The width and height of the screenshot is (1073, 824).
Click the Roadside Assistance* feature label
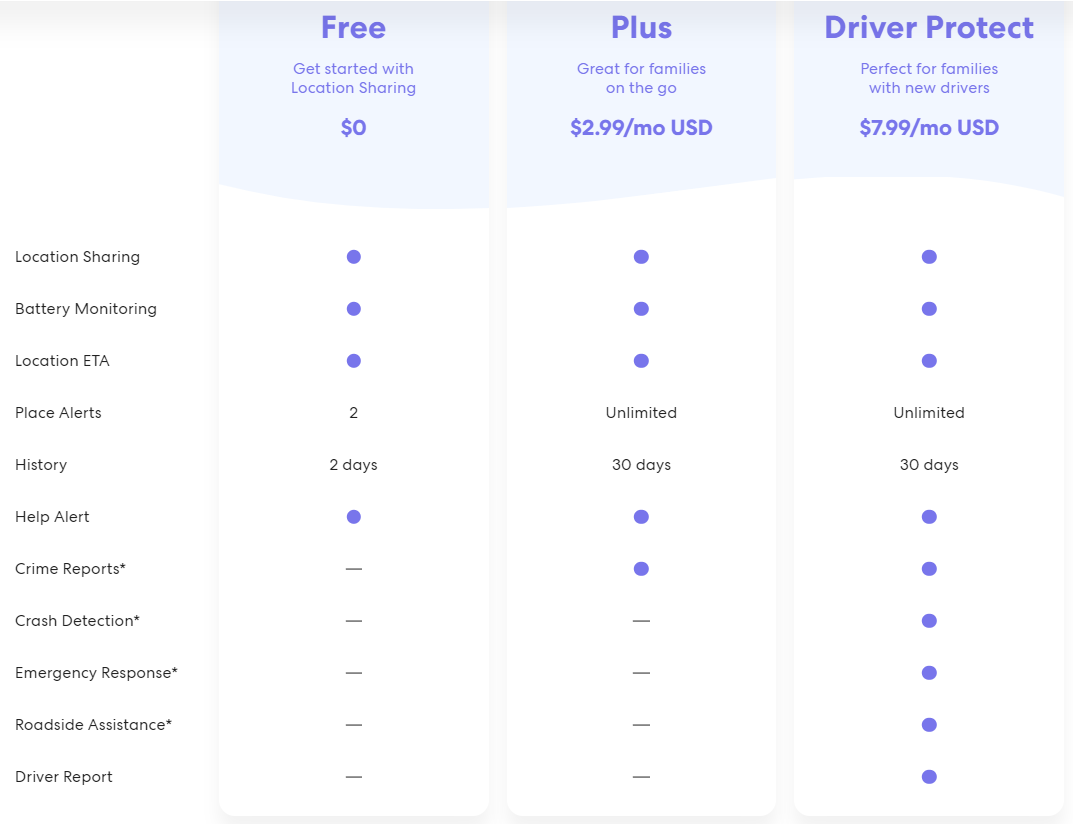tap(93, 725)
